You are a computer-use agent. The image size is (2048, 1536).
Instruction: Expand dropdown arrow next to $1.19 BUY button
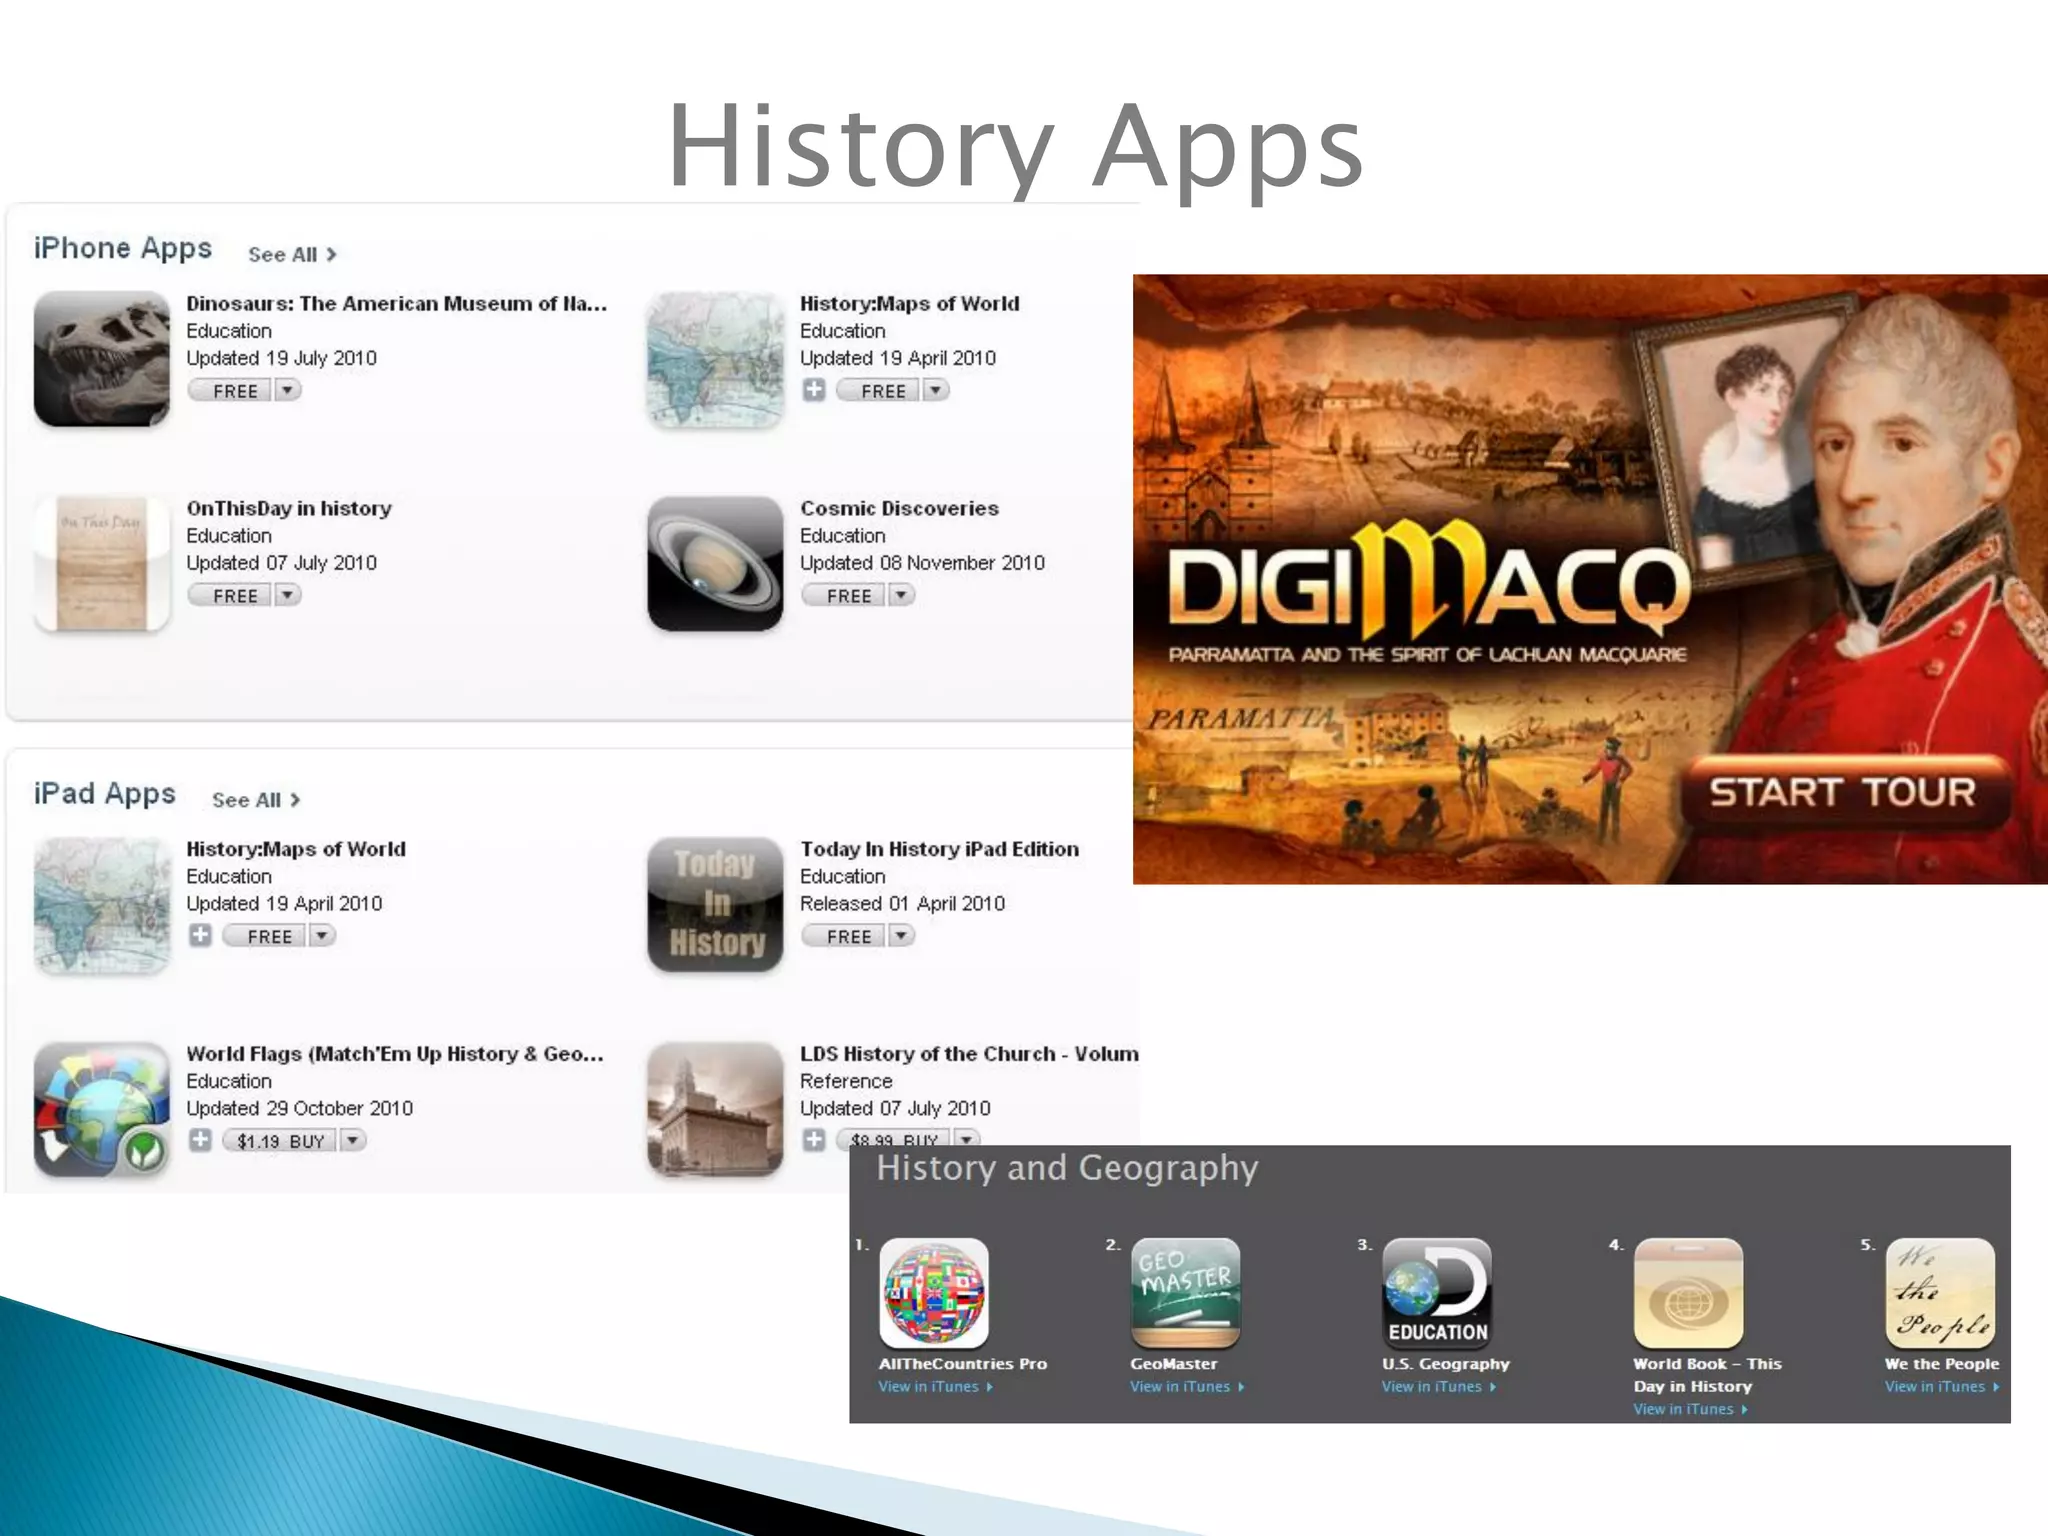click(352, 1140)
